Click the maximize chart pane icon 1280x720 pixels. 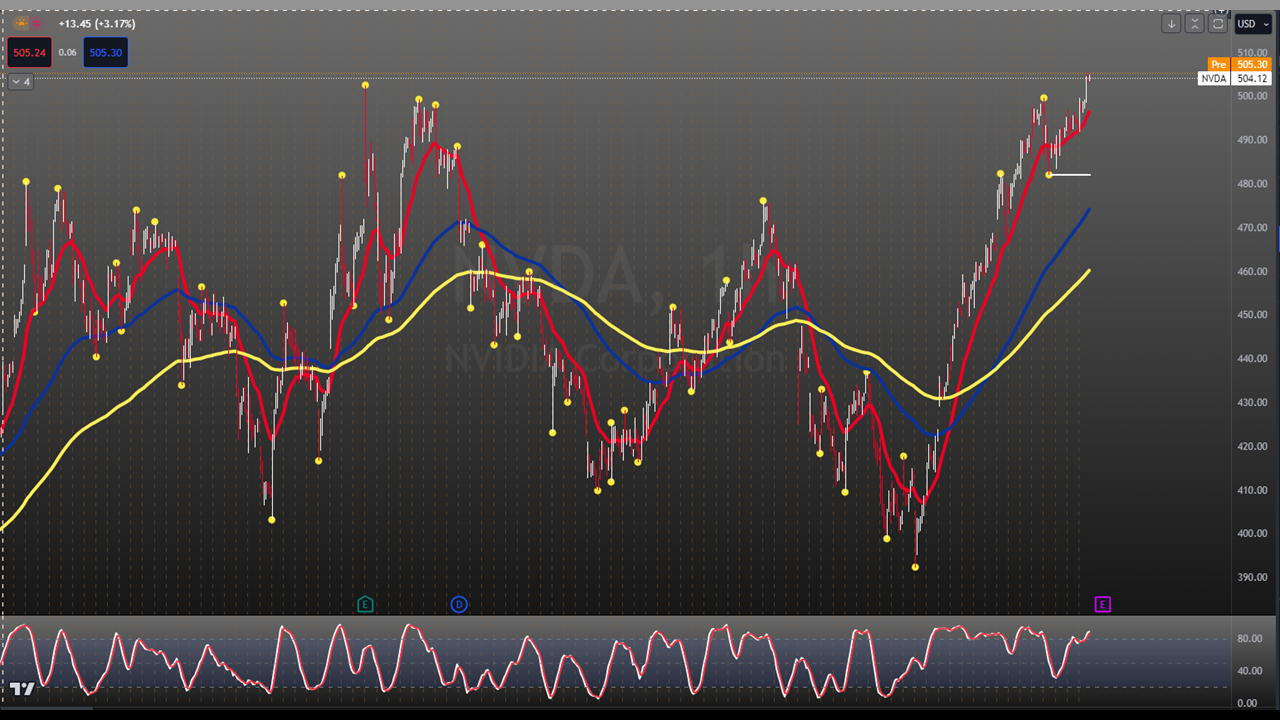[1218, 23]
